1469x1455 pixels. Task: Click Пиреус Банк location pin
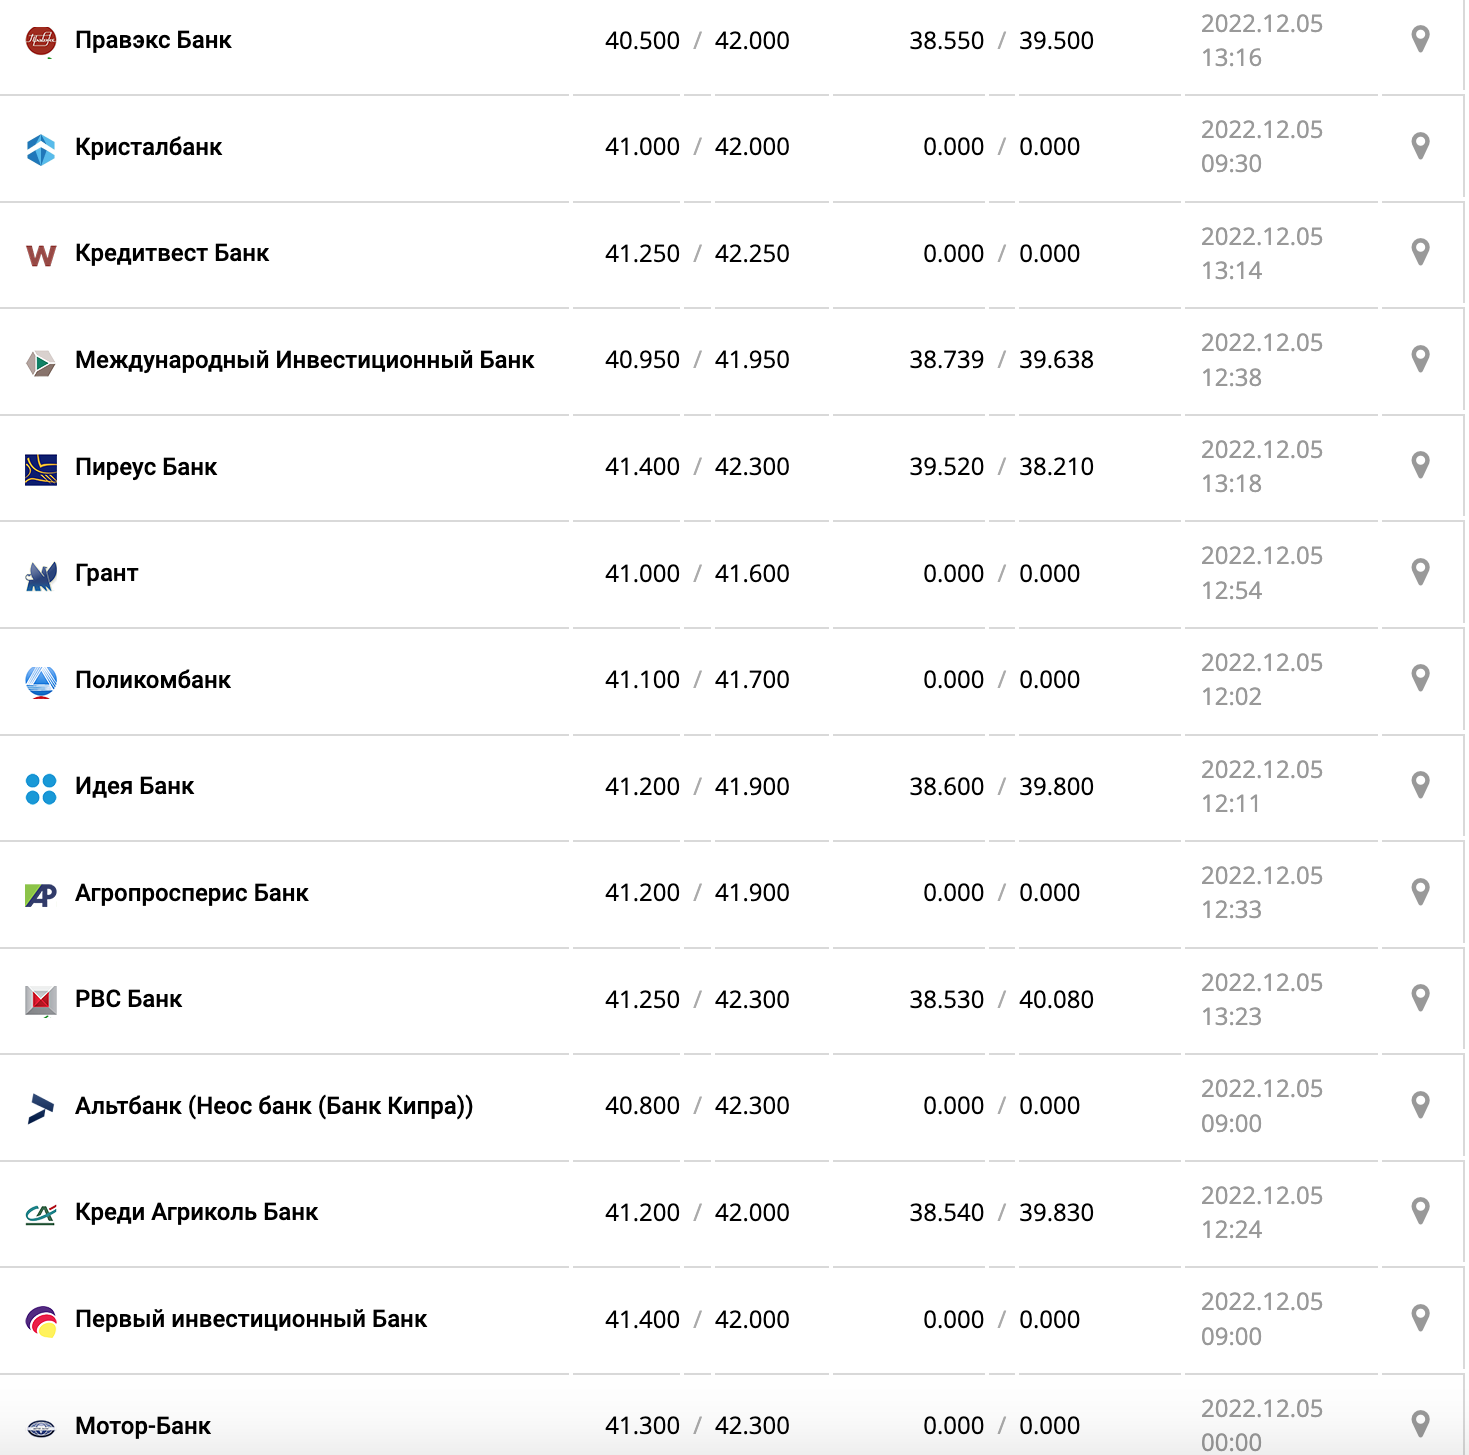(1420, 465)
